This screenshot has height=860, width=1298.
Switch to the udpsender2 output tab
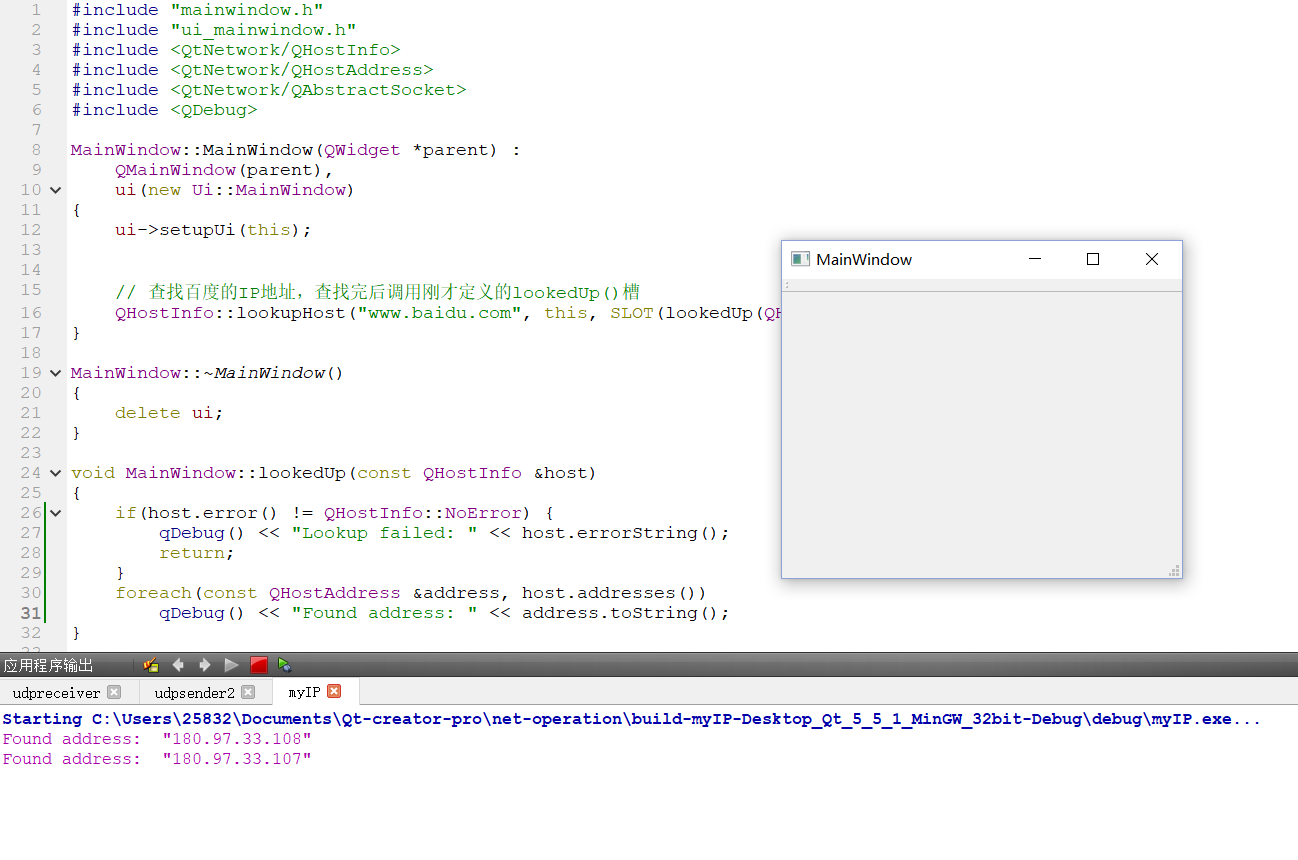pos(195,692)
